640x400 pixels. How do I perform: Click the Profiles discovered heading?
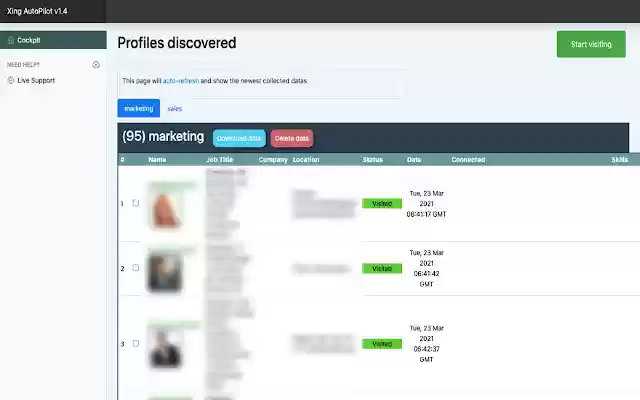pyautogui.click(x=177, y=43)
